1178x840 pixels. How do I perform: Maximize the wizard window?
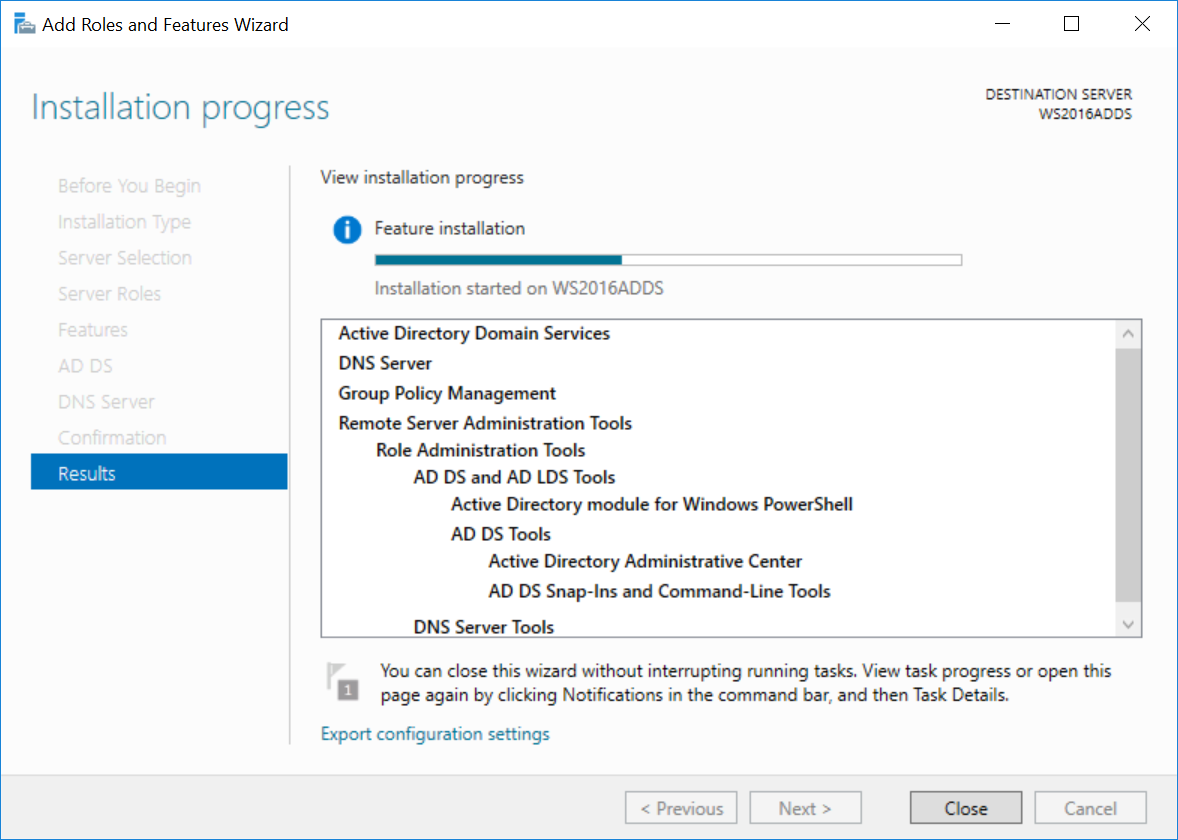1071,24
